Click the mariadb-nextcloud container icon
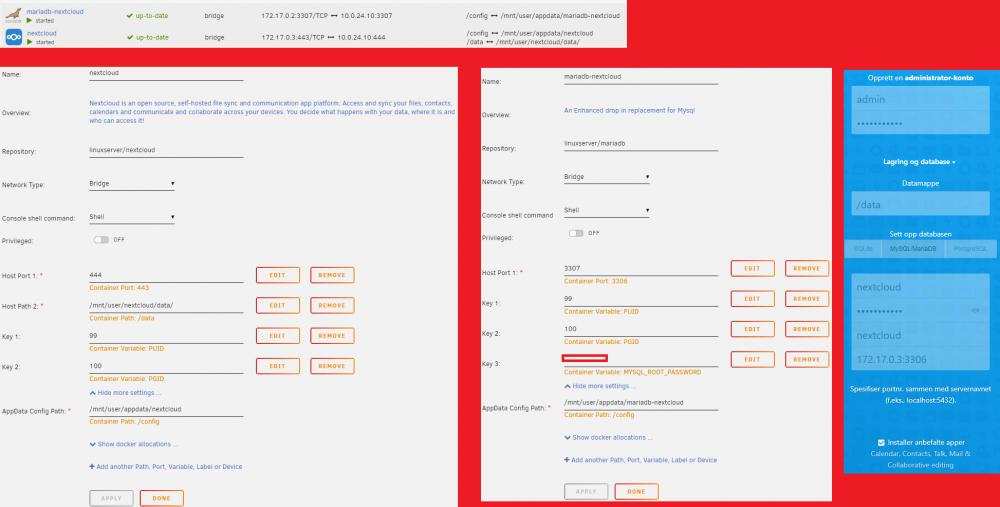The height and width of the screenshot is (507, 1000). 13,15
